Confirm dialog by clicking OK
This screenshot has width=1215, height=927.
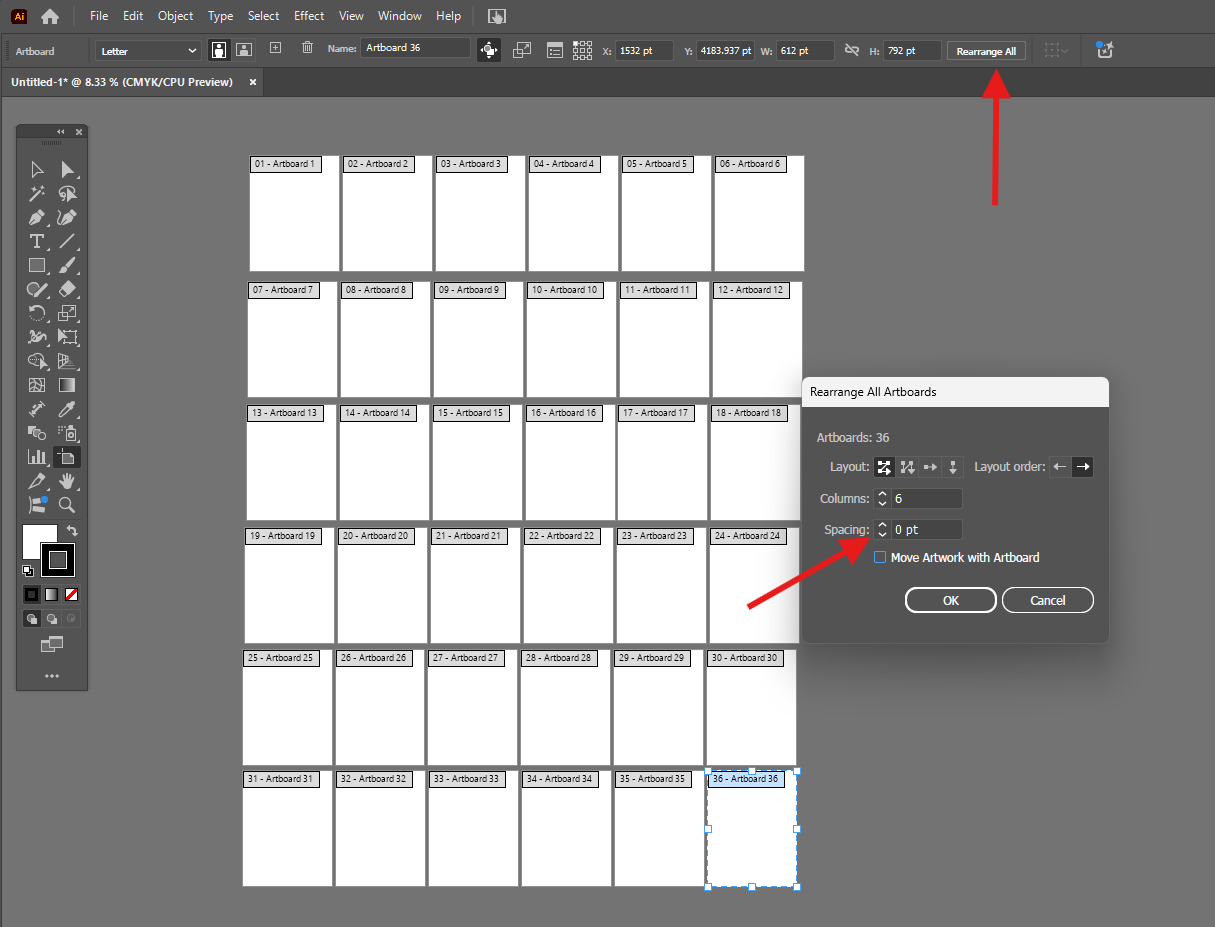[x=950, y=600]
